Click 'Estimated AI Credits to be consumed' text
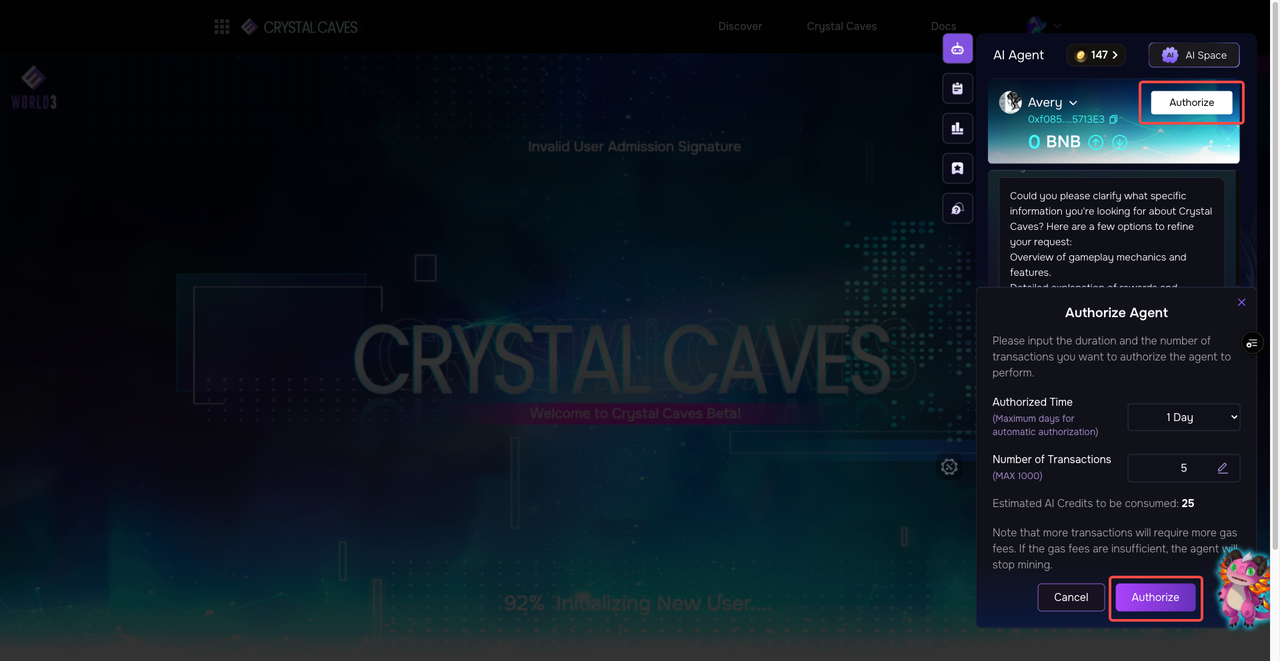Image resolution: width=1280 pixels, height=661 pixels. click(x=1085, y=503)
